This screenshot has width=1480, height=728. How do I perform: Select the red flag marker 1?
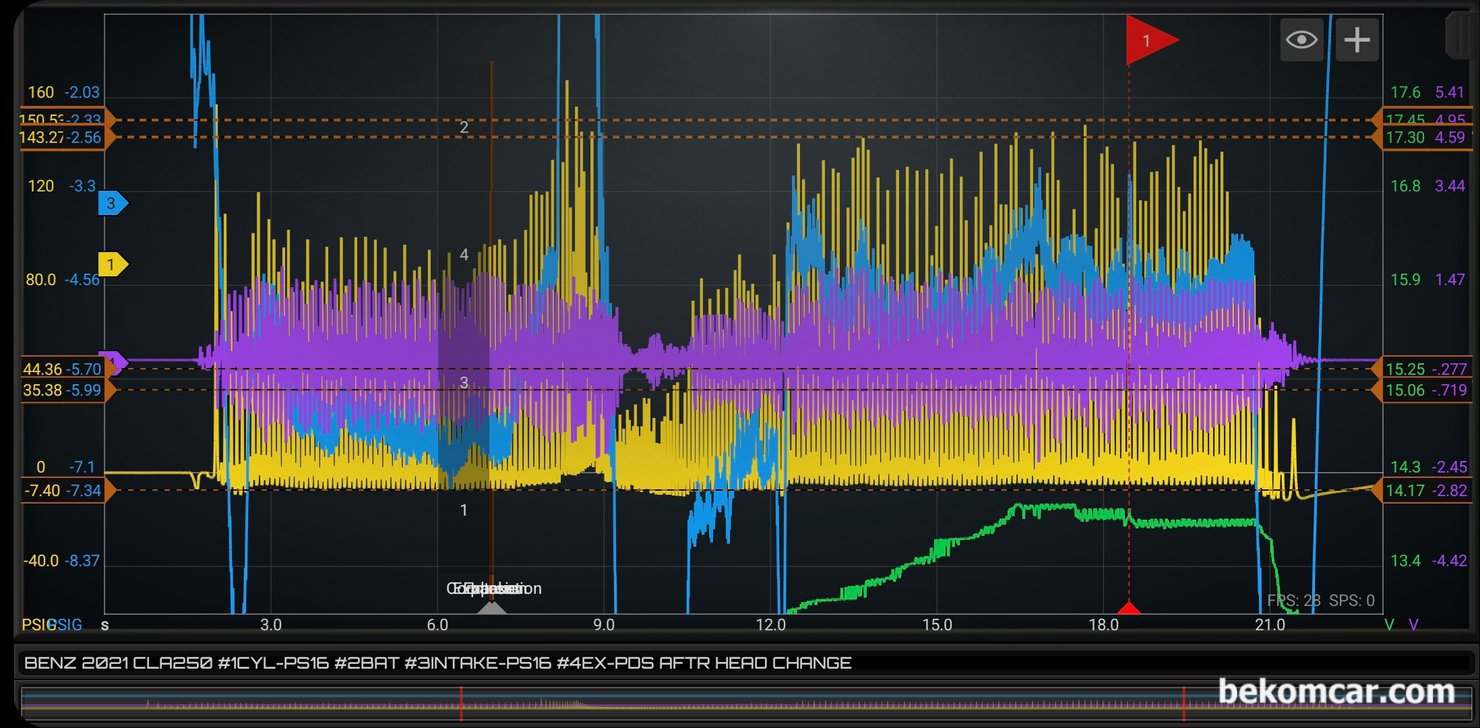(1152, 40)
